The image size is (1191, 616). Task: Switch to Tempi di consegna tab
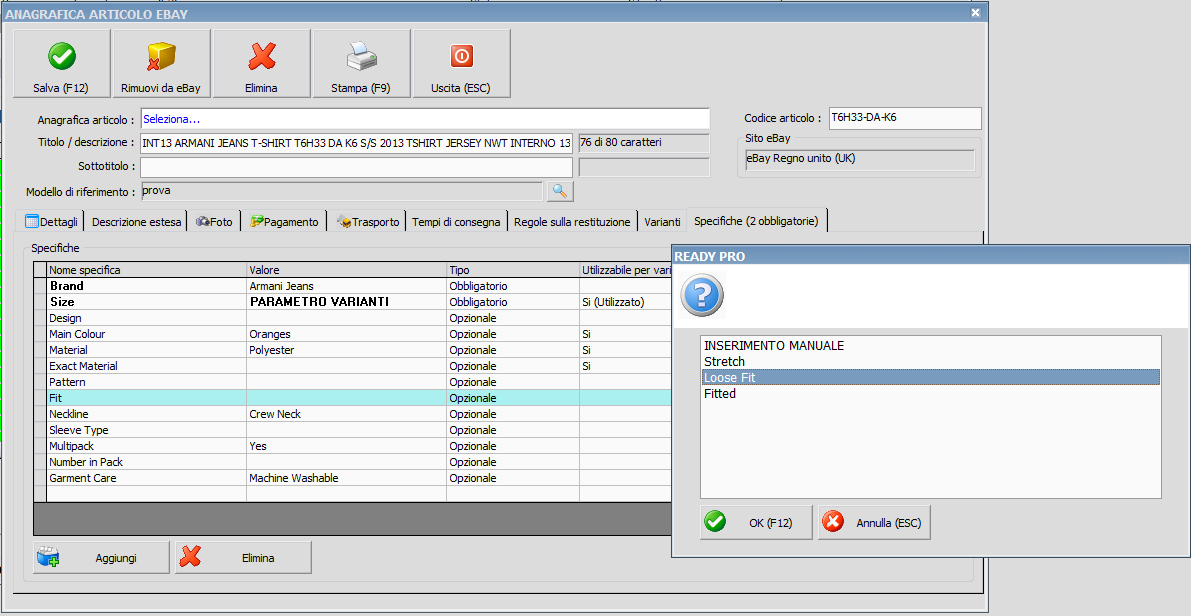pyautogui.click(x=456, y=222)
